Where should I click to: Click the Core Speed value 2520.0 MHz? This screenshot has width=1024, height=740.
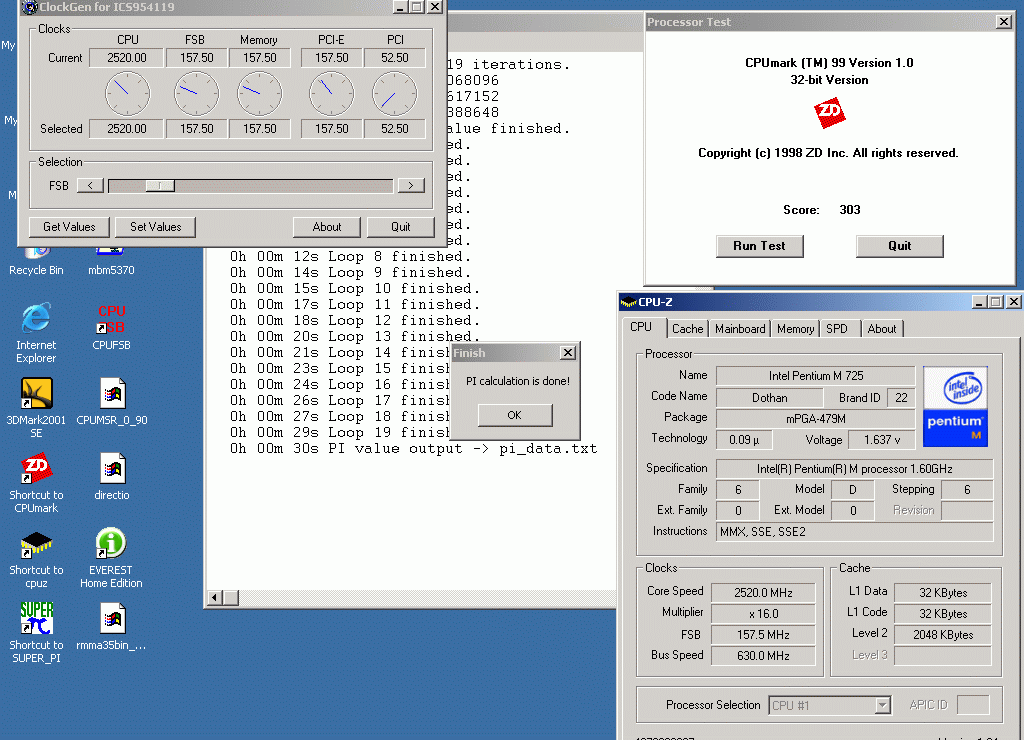(763, 592)
